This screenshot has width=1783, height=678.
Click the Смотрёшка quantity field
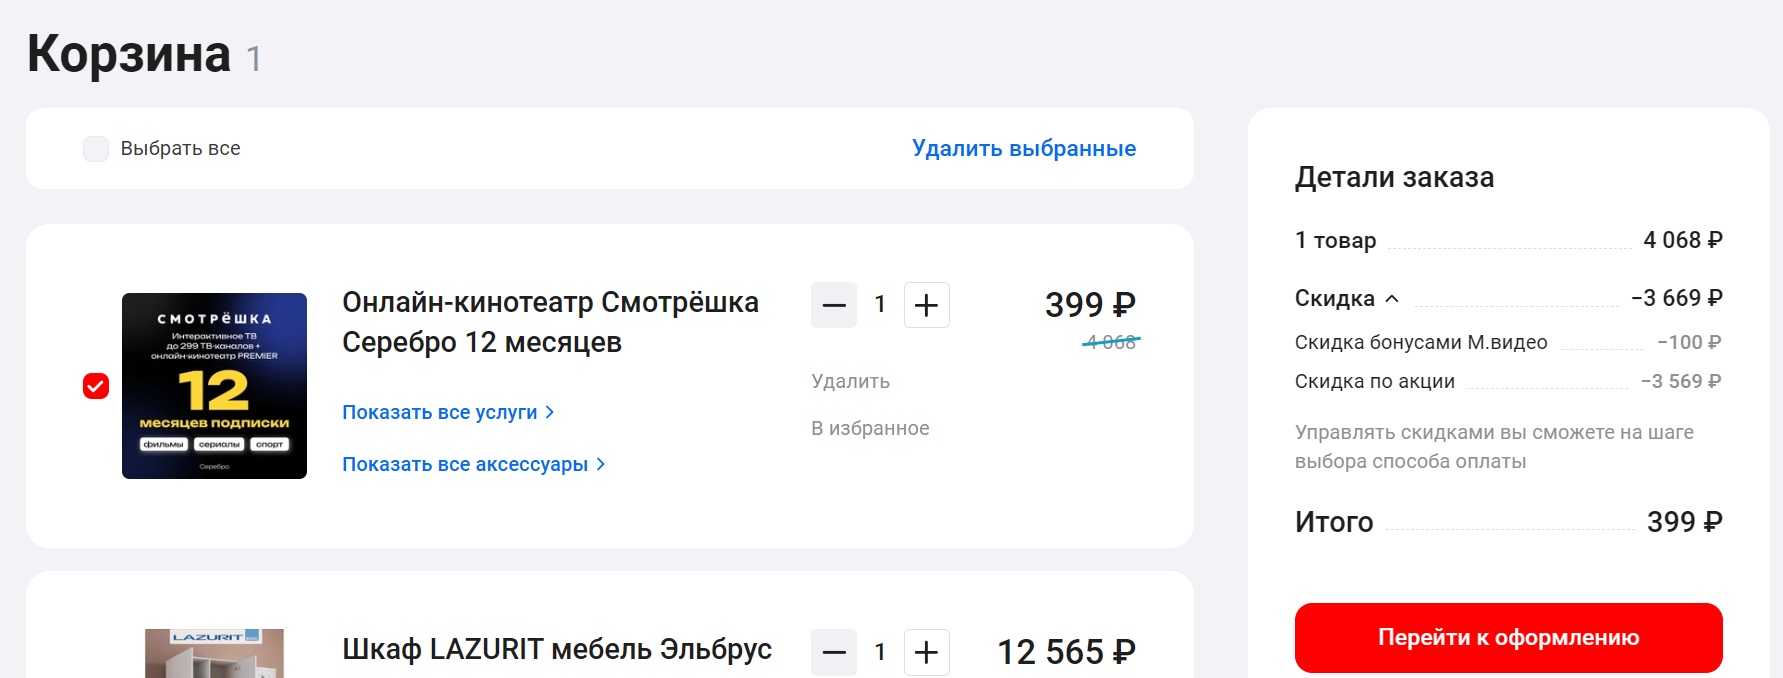880,305
